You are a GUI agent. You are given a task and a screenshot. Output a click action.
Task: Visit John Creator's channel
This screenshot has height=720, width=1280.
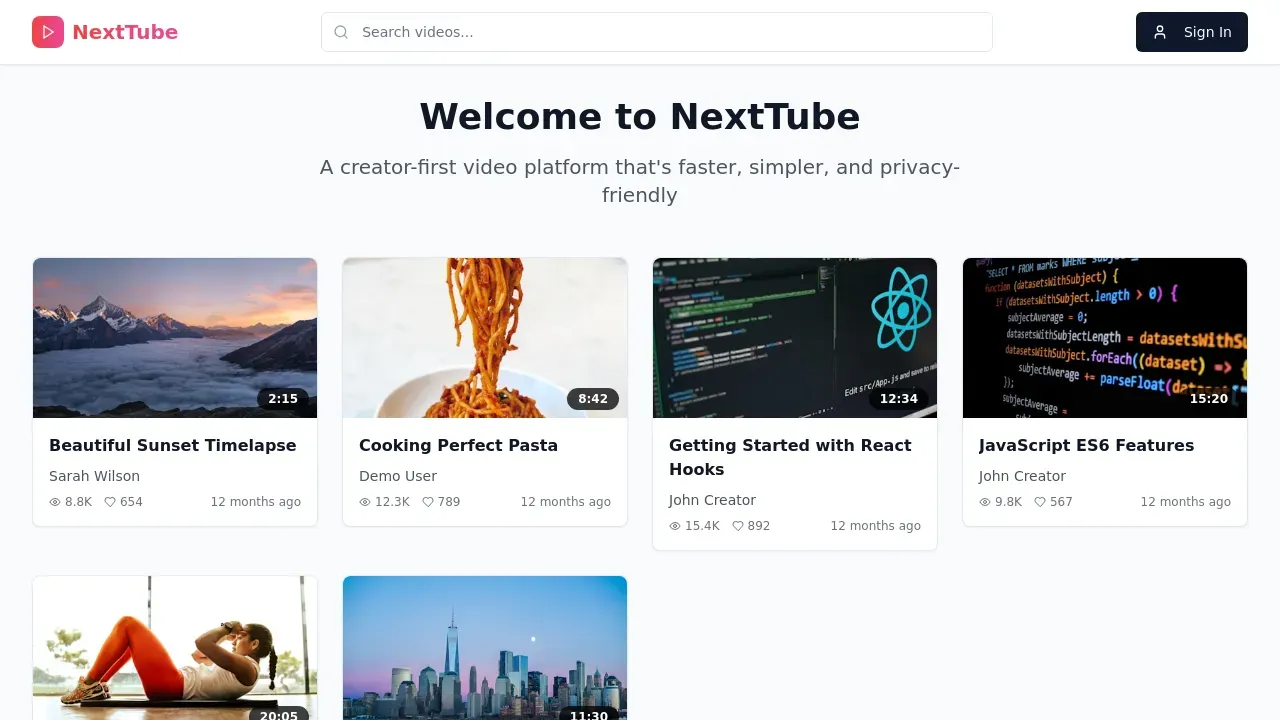coord(712,500)
